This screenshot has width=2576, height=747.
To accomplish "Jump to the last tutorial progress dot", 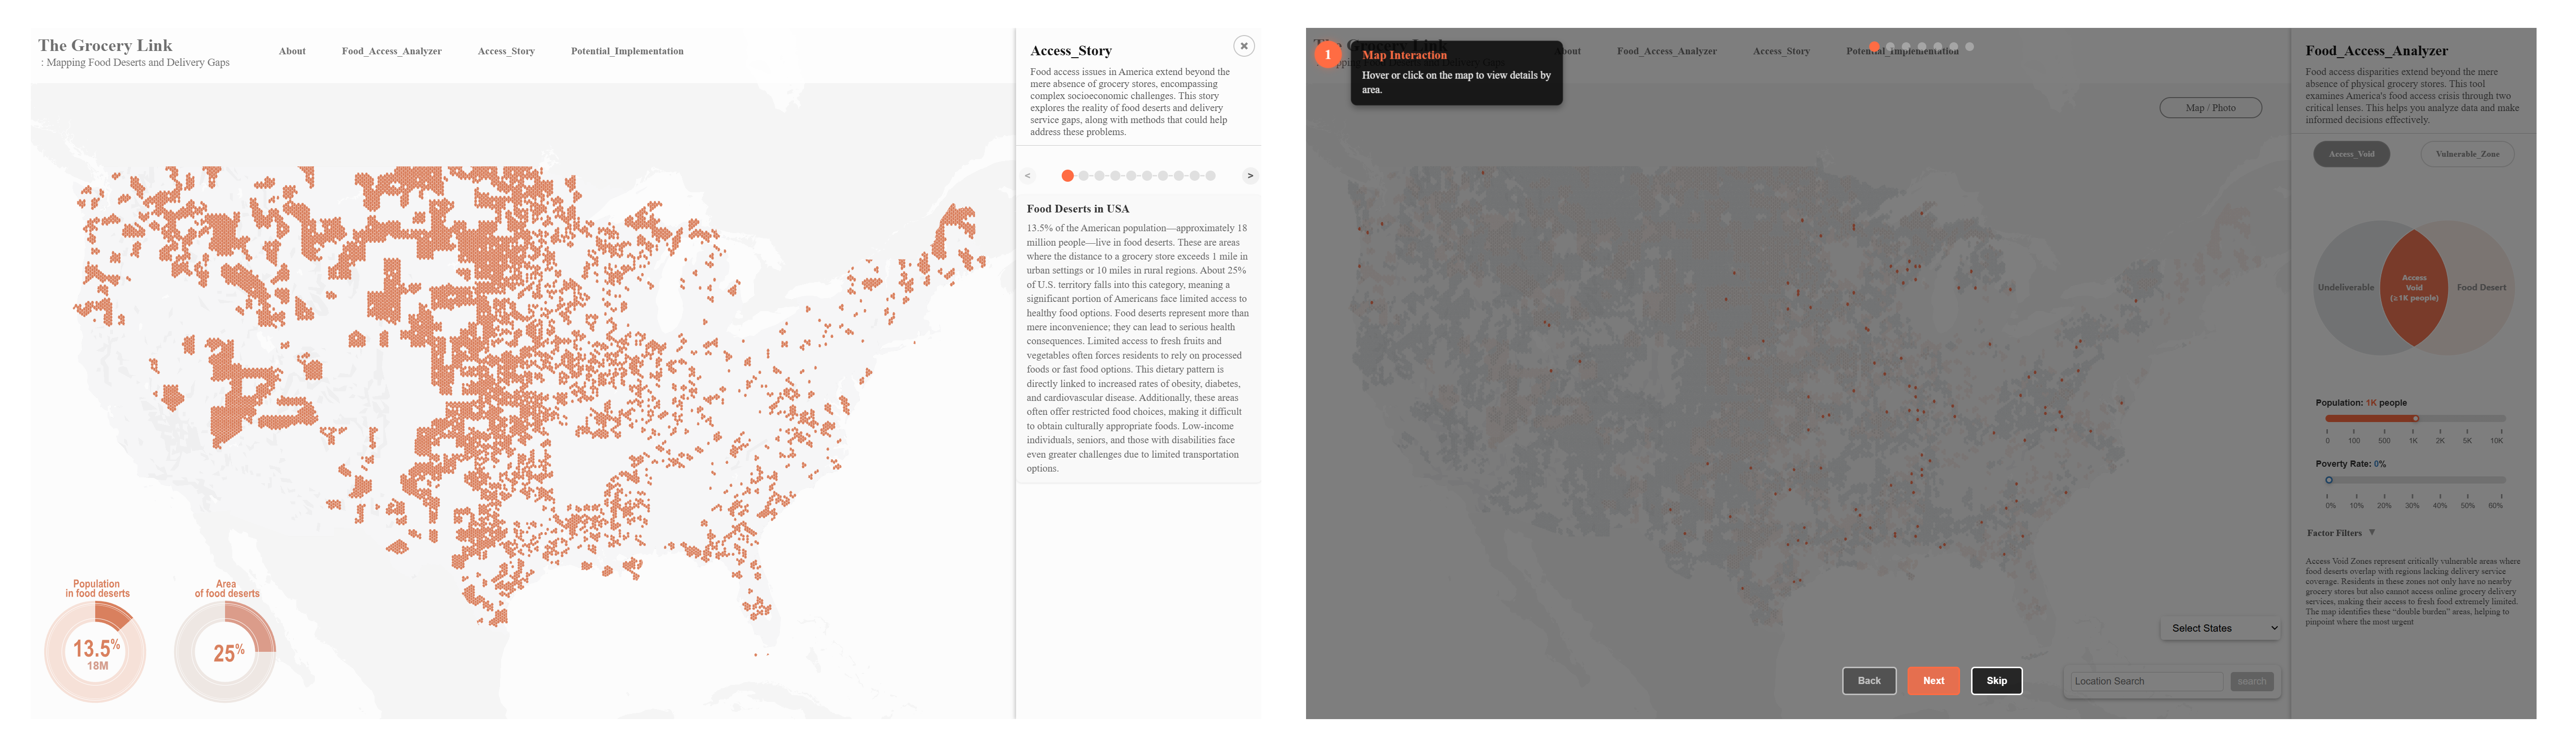I will point(1969,47).
